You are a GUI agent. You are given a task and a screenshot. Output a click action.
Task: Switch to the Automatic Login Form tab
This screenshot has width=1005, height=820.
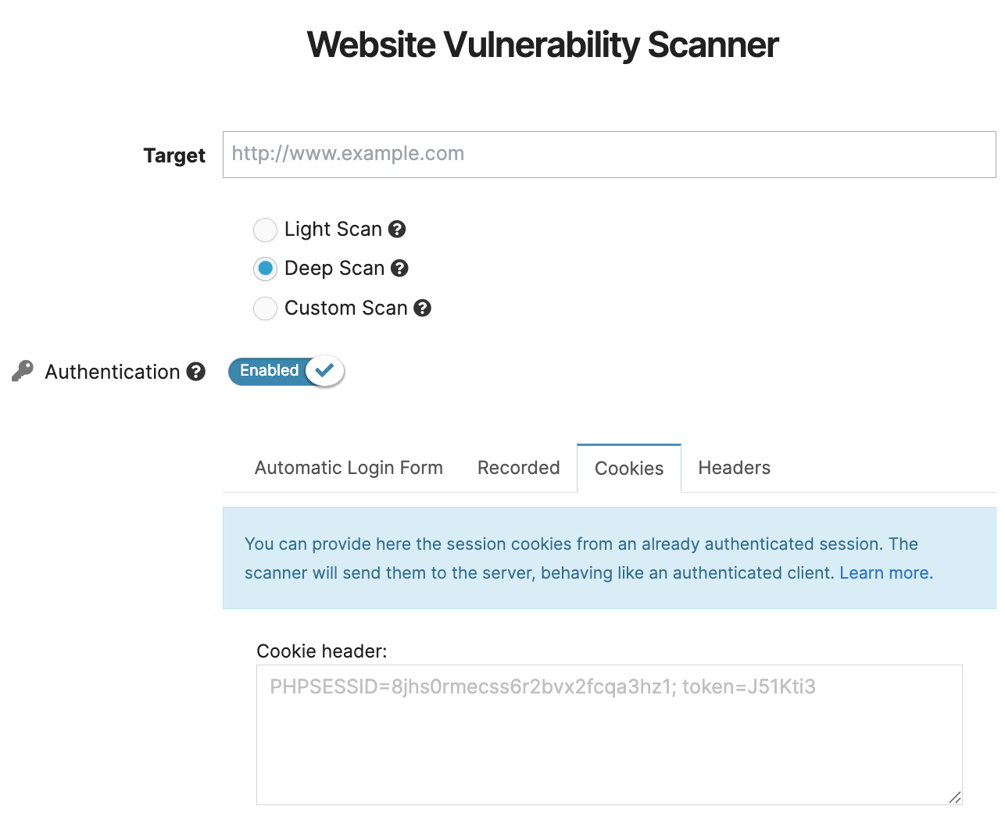348,467
